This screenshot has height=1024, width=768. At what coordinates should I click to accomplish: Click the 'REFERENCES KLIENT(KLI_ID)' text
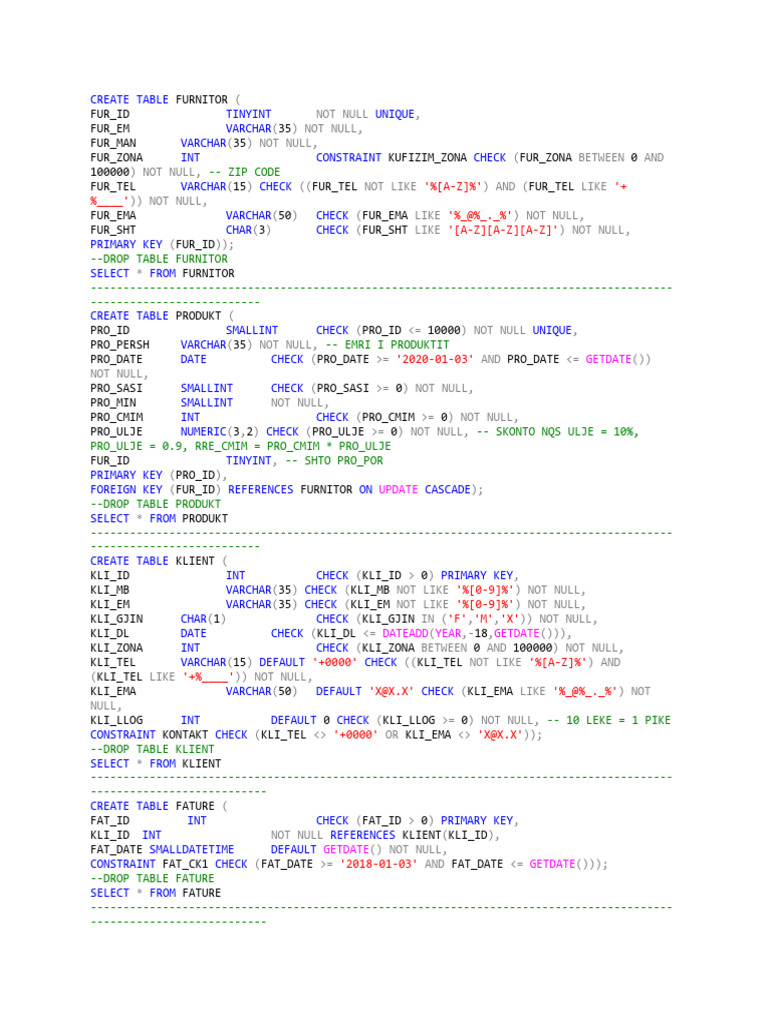pos(411,835)
